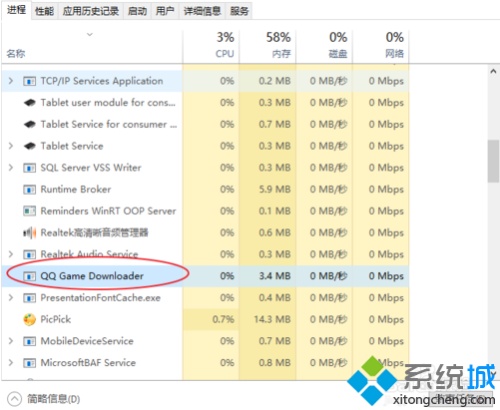
Task: Select the QQ Game Downloader row
Action: (205, 276)
